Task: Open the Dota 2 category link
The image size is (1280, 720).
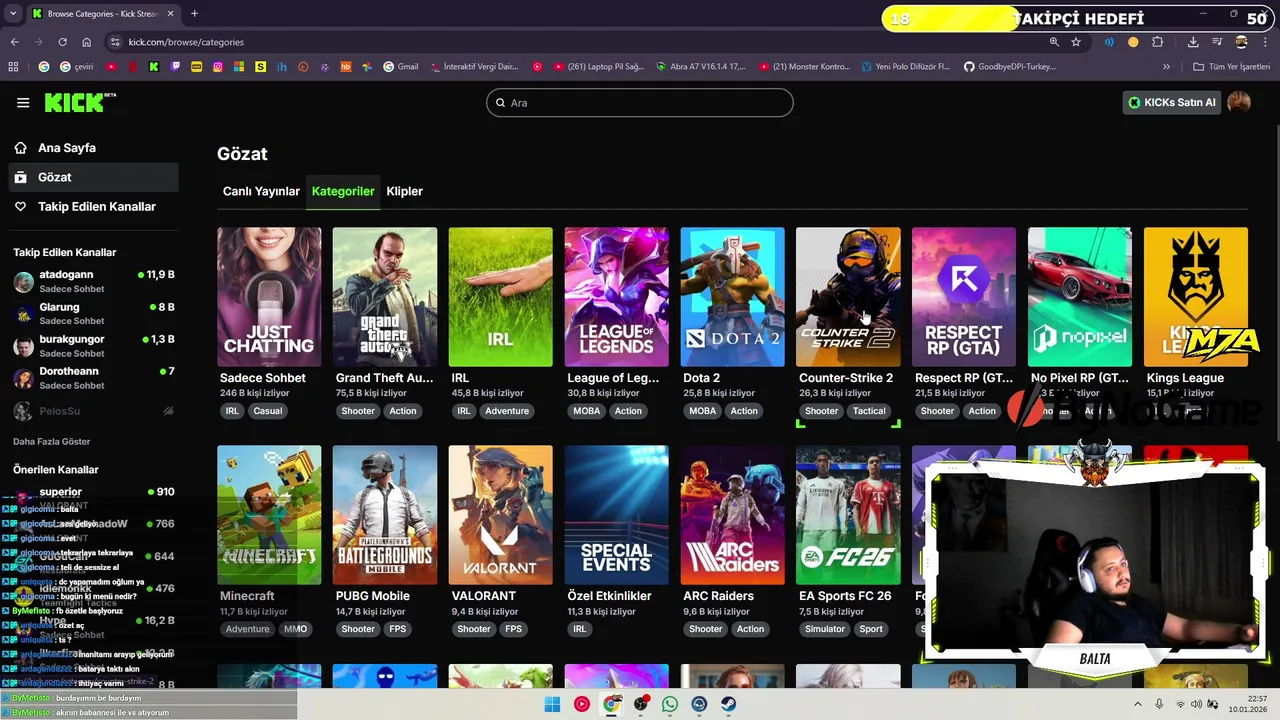Action: tap(701, 378)
